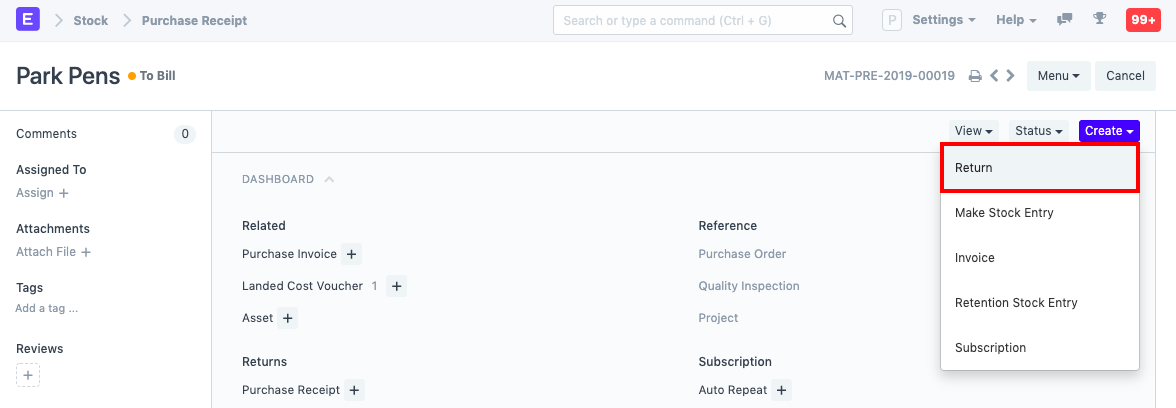Go to previous document with left chevron
The height and width of the screenshot is (408, 1176).
tap(994, 76)
